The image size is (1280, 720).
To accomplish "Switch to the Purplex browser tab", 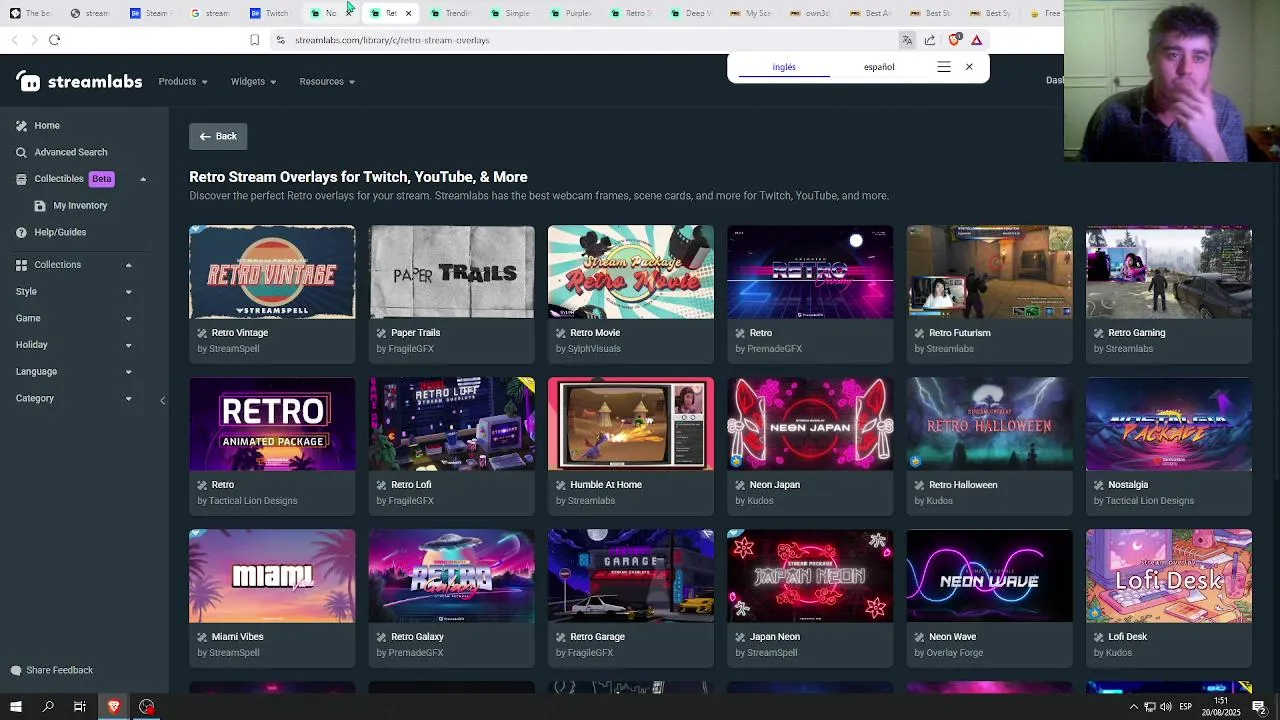I will point(570,13).
